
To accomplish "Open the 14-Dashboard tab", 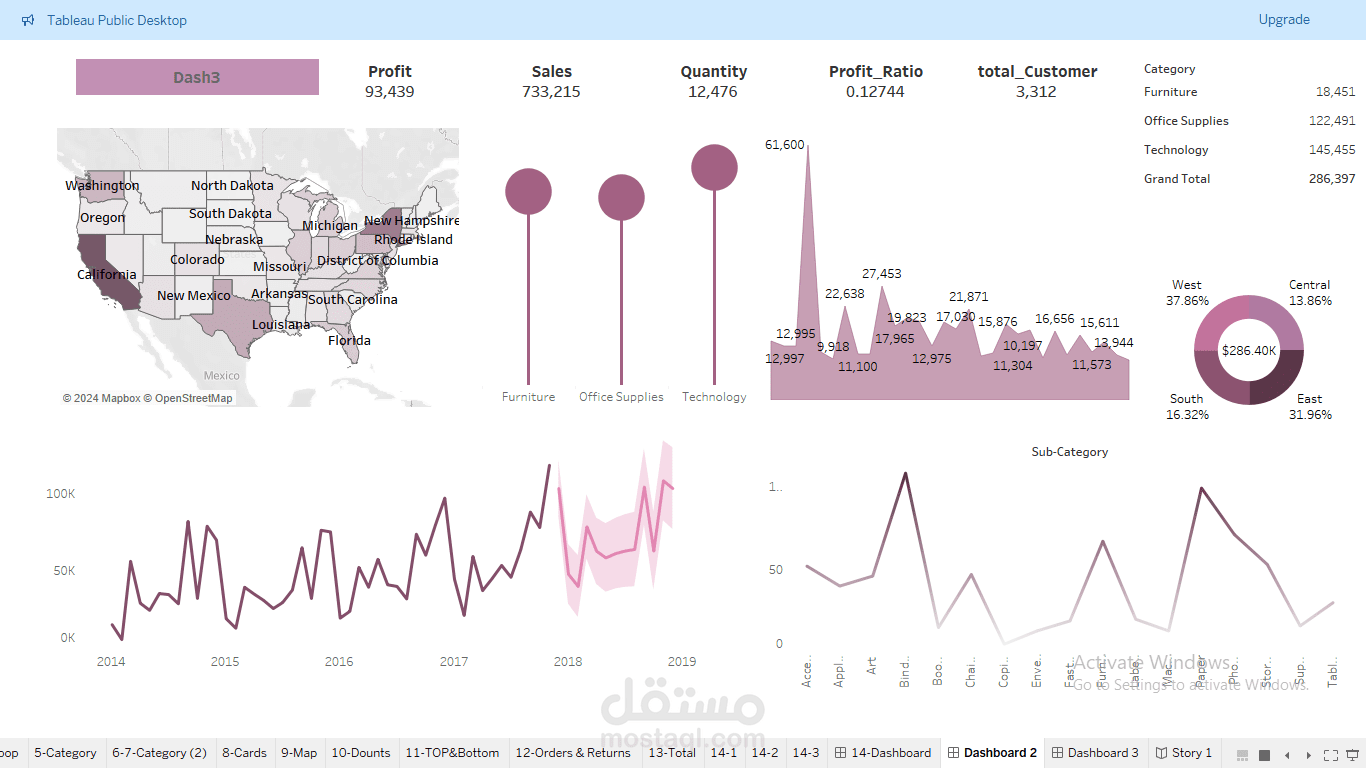I will [883, 753].
